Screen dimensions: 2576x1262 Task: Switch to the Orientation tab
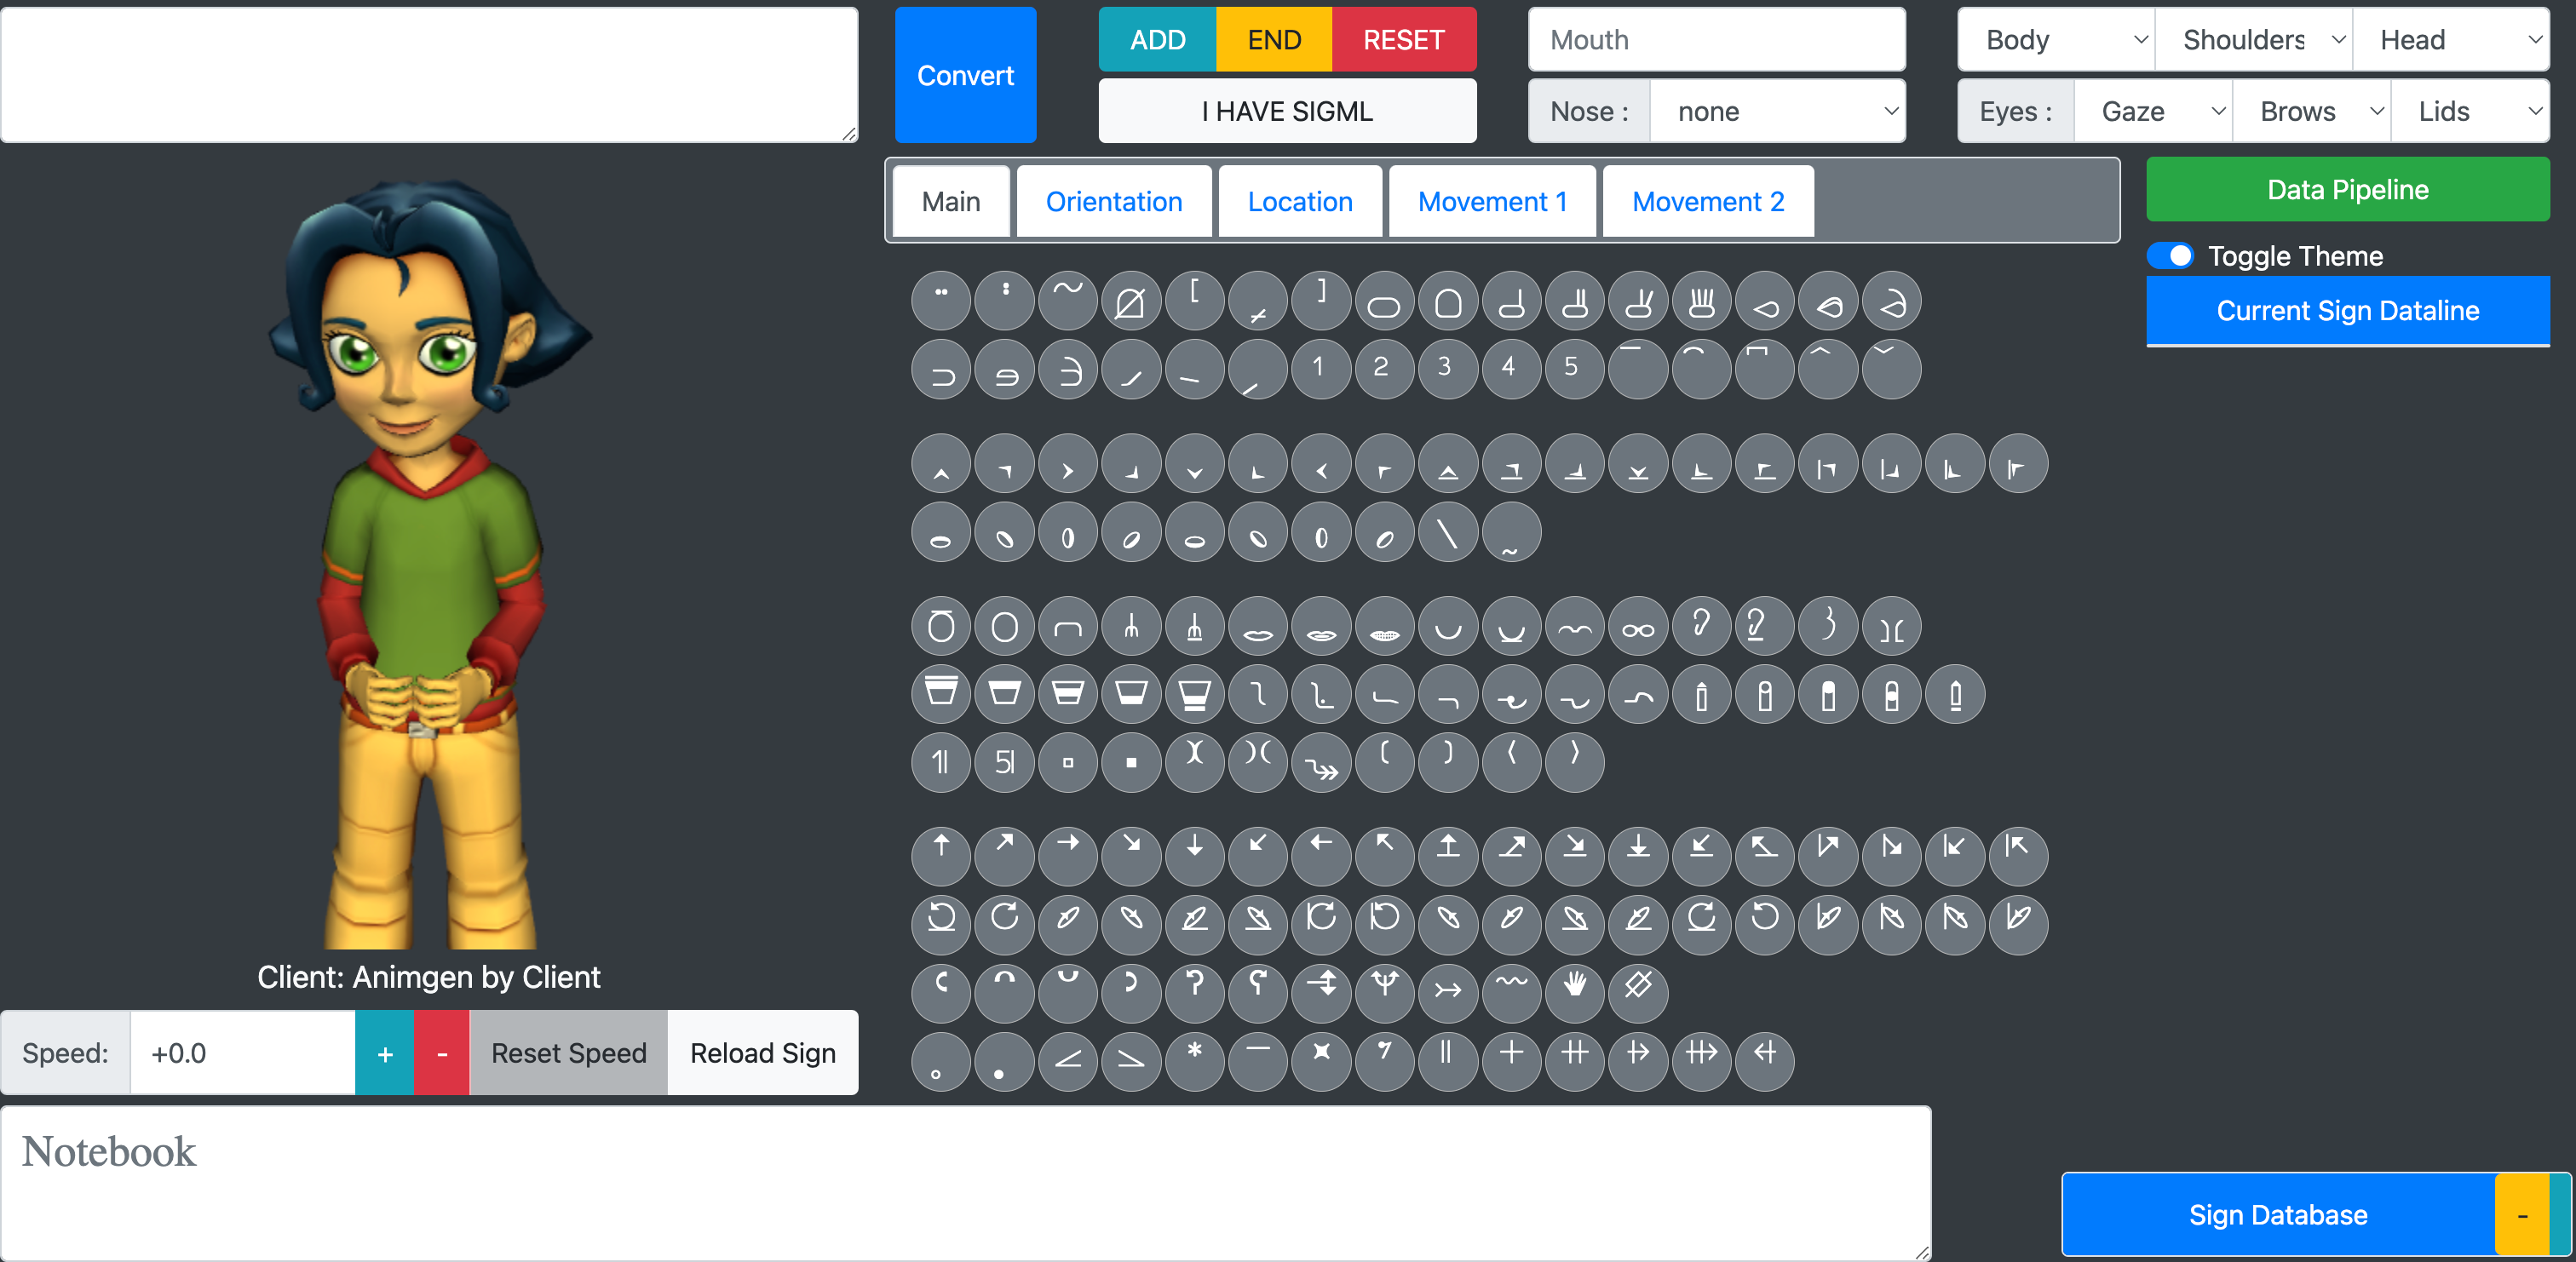pos(1114,201)
